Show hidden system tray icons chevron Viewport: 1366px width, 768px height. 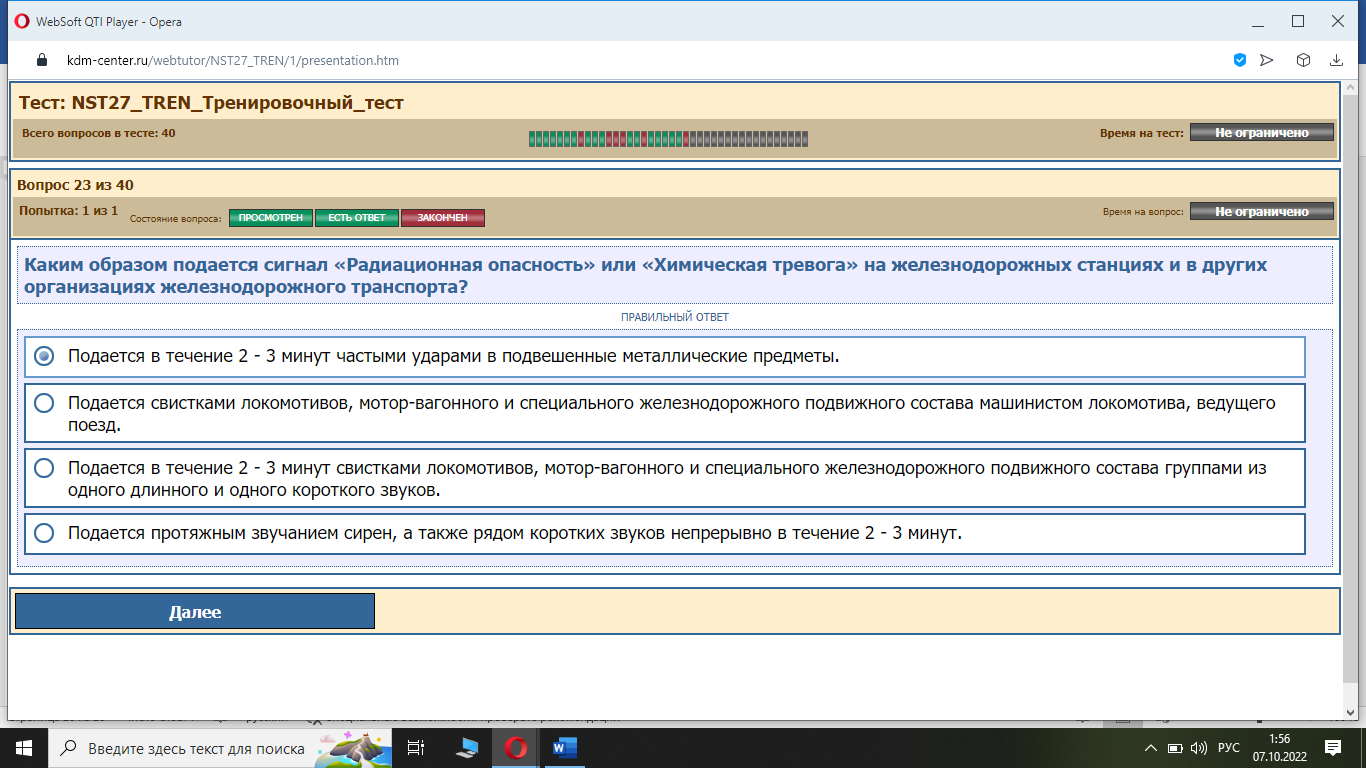(x=1149, y=748)
